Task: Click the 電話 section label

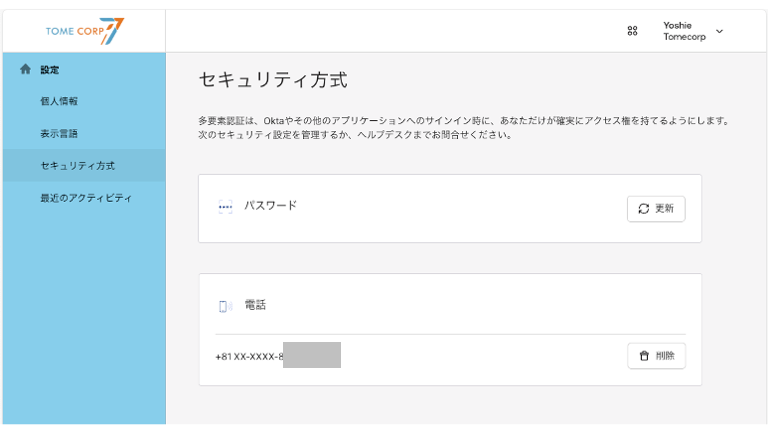Action: pyautogui.click(x=255, y=305)
